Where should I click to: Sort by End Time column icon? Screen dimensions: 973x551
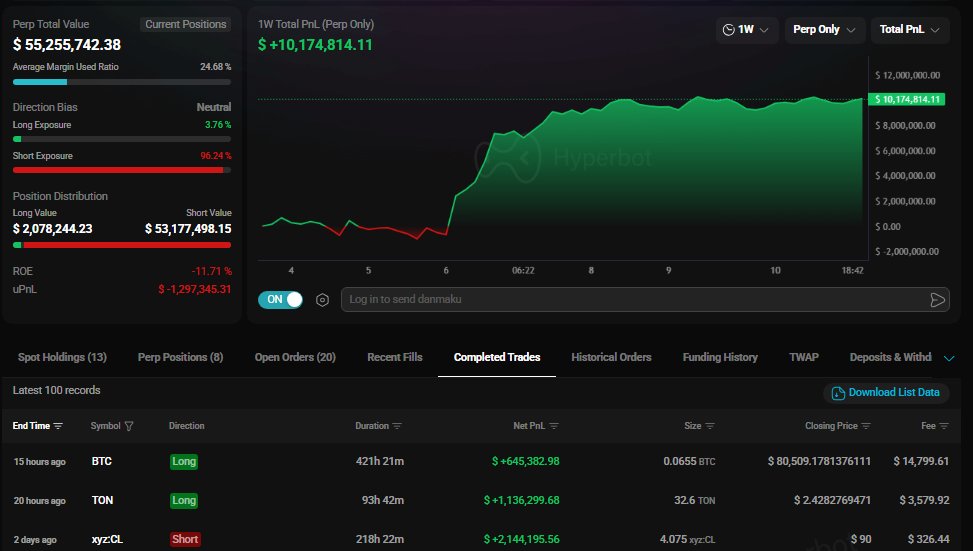pos(58,426)
